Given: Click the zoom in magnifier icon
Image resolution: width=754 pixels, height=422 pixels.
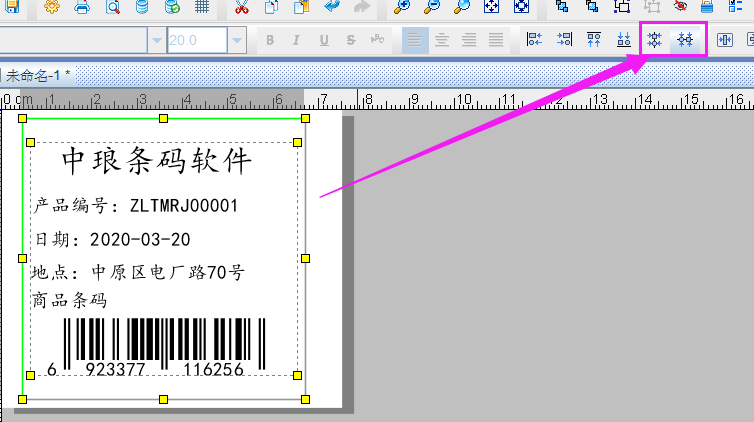Looking at the screenshot, I should [401, 7].
